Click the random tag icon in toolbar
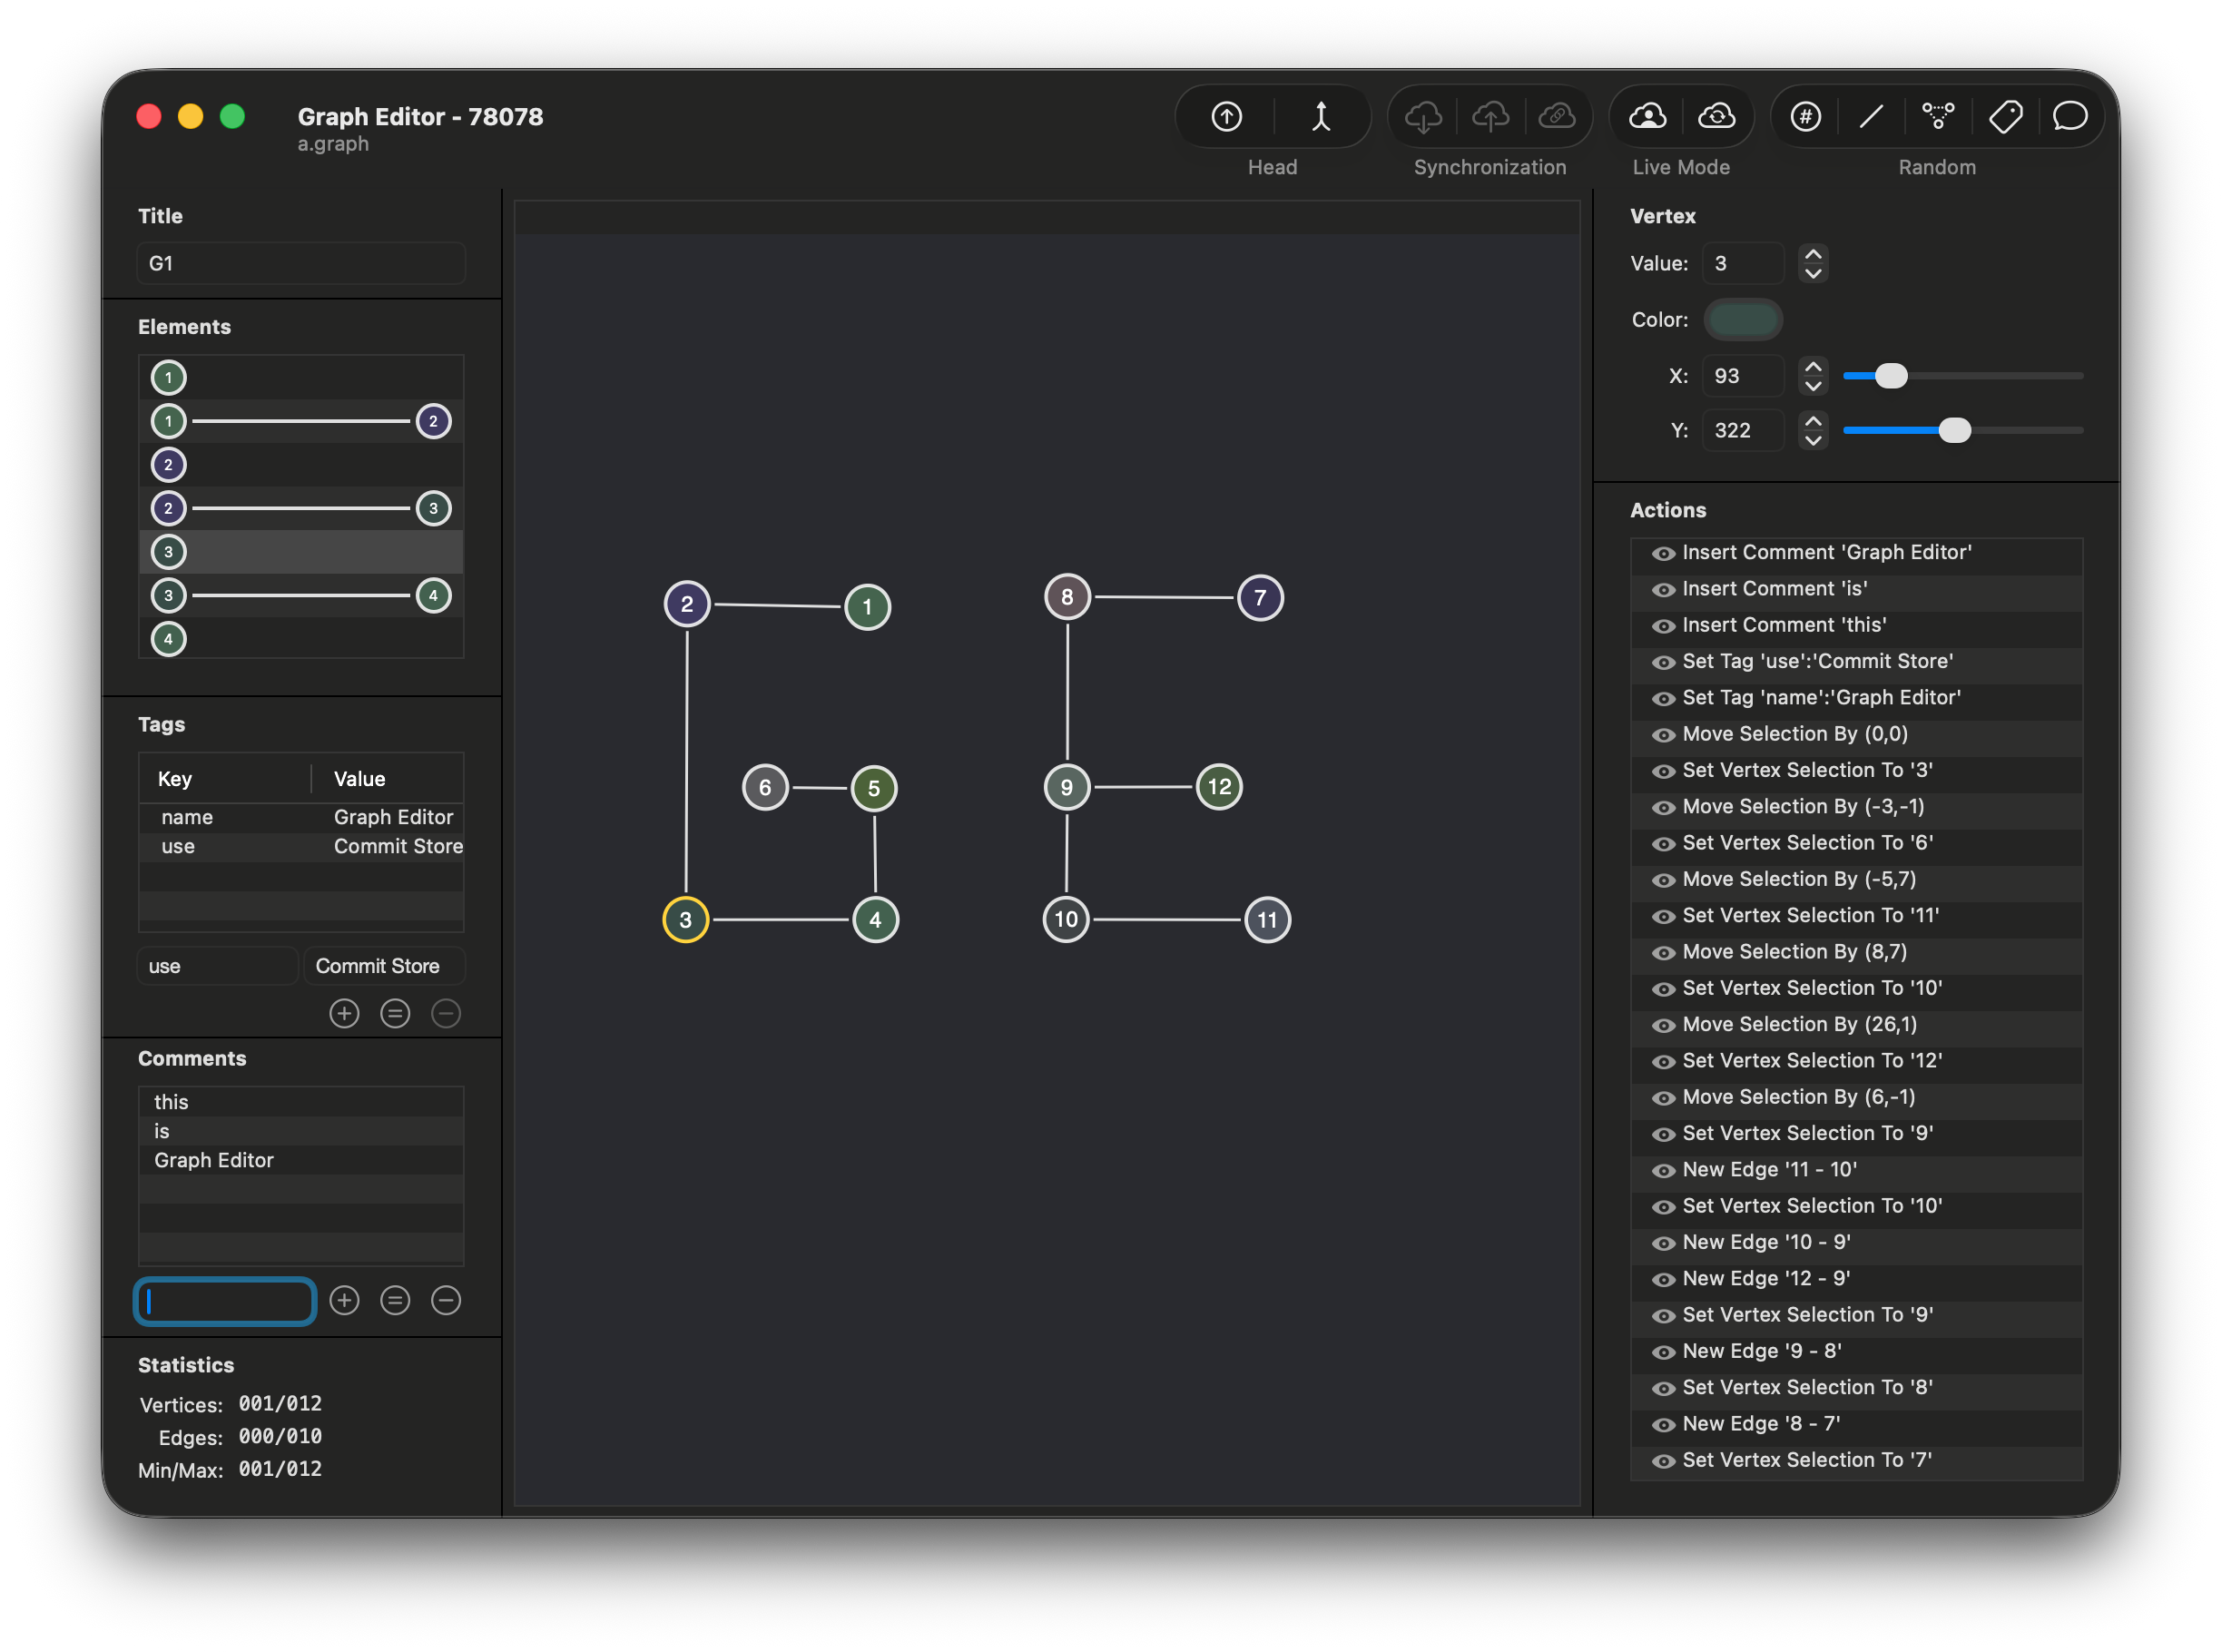This screenshot has width=2222, height=1652. (x=2005, y=117)
